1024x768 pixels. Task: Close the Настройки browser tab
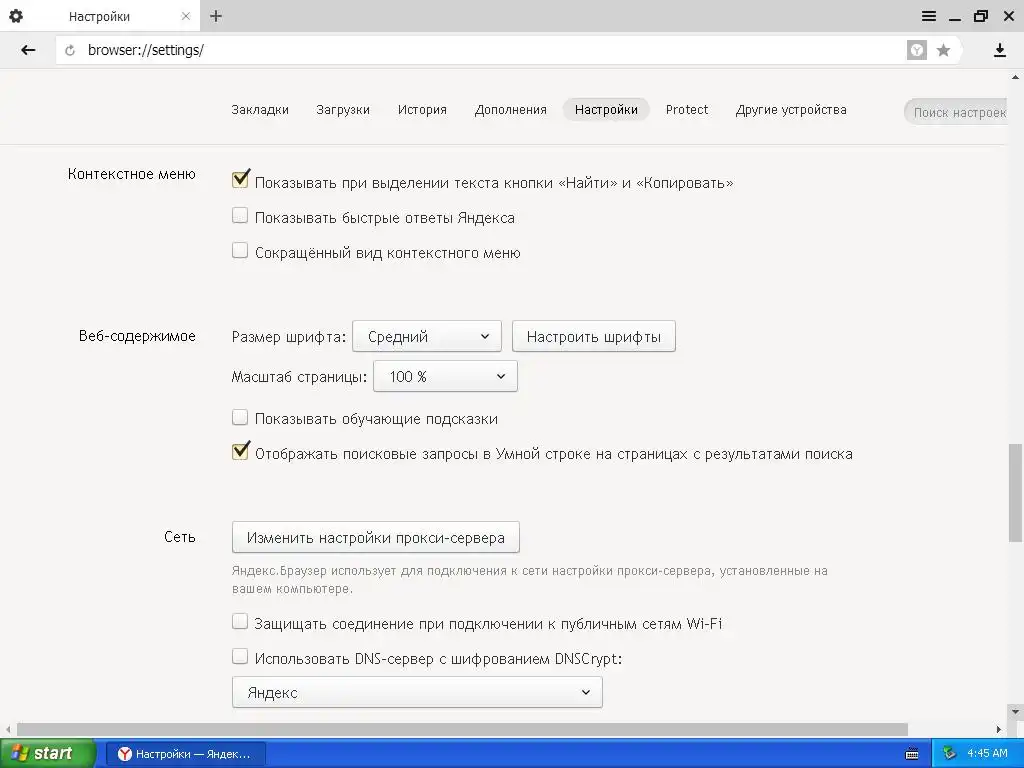tap(185, 16)
